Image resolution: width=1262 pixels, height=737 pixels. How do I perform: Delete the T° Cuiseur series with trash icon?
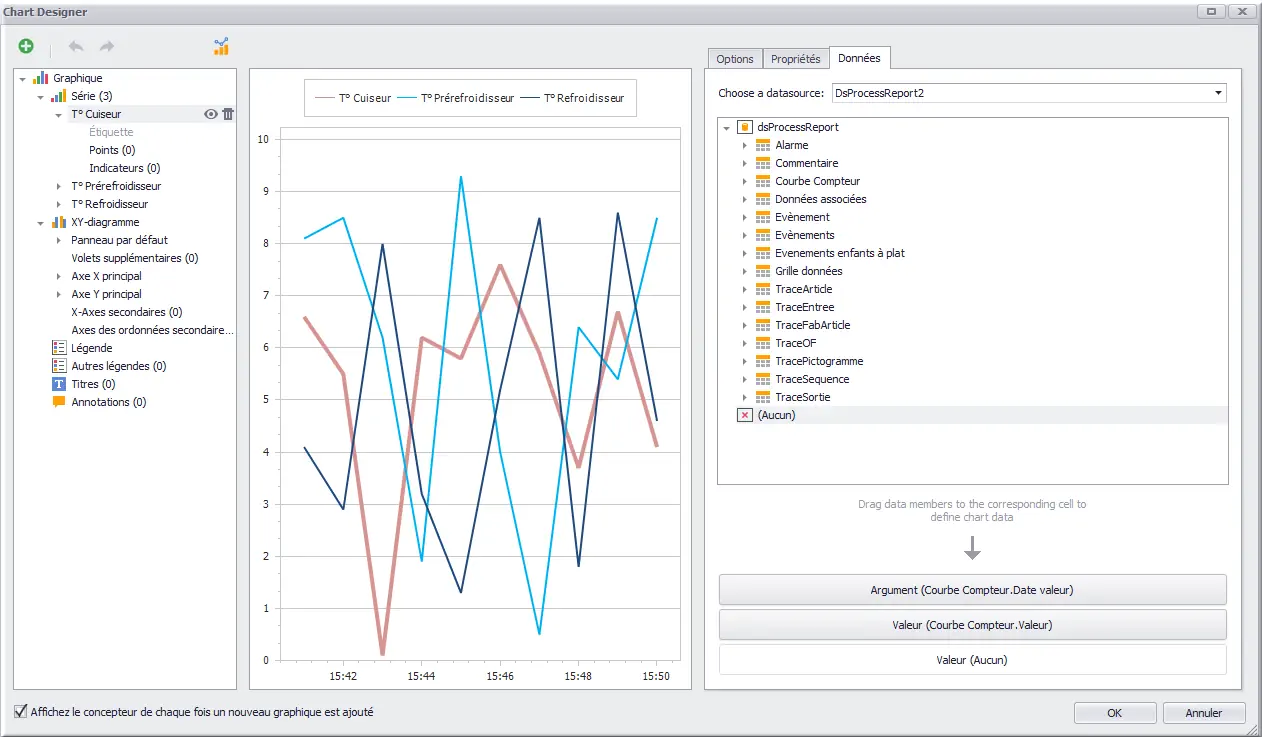click(x=228, y=114)
